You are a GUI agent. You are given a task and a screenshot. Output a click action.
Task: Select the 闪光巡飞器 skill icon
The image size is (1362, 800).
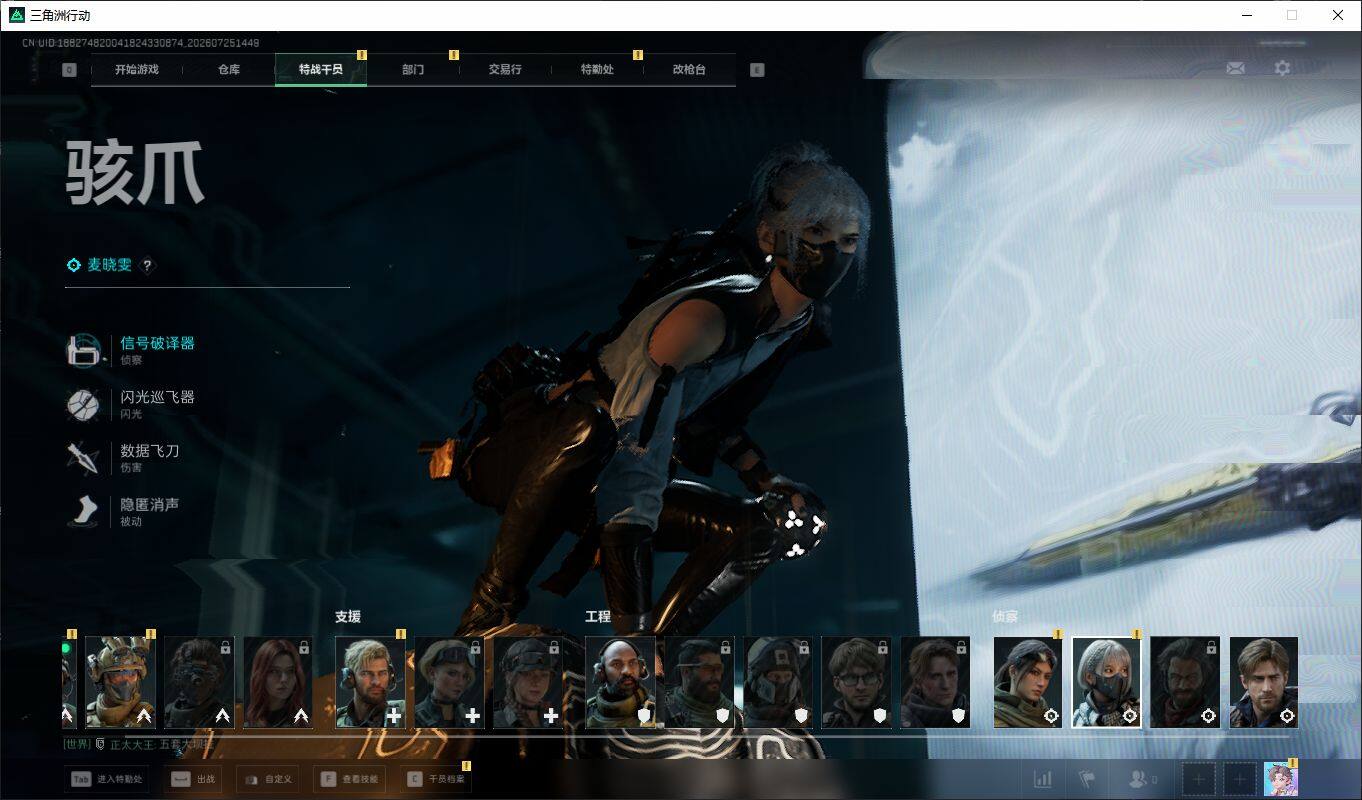[x=83, y=404]
